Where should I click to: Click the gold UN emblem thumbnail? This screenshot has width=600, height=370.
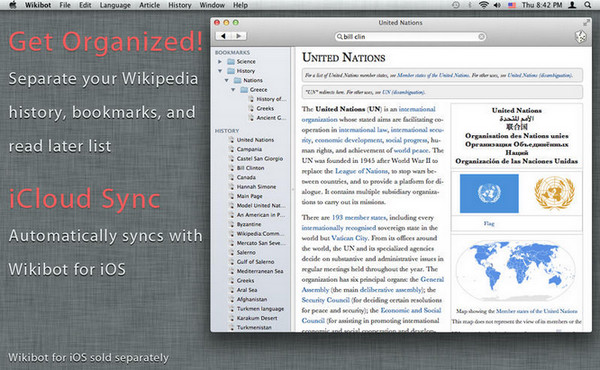point(554,192)
